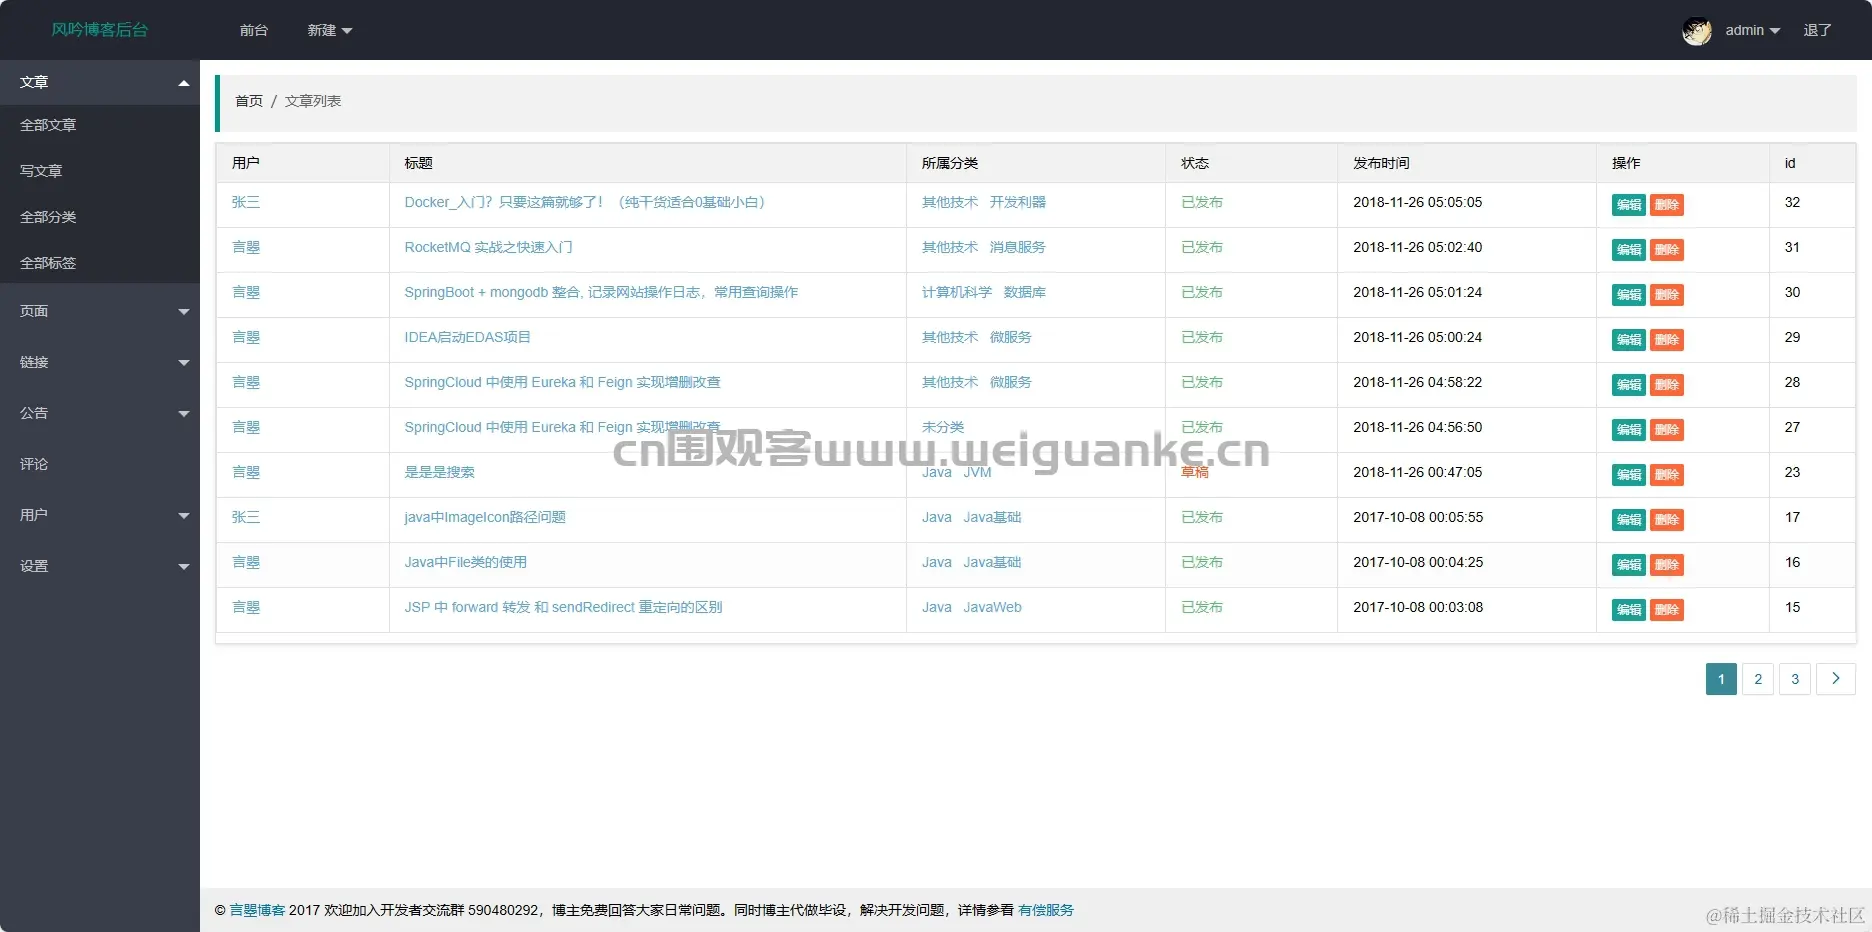
Task: Open the 消息服务 category link
Action: click(1018, 247)
